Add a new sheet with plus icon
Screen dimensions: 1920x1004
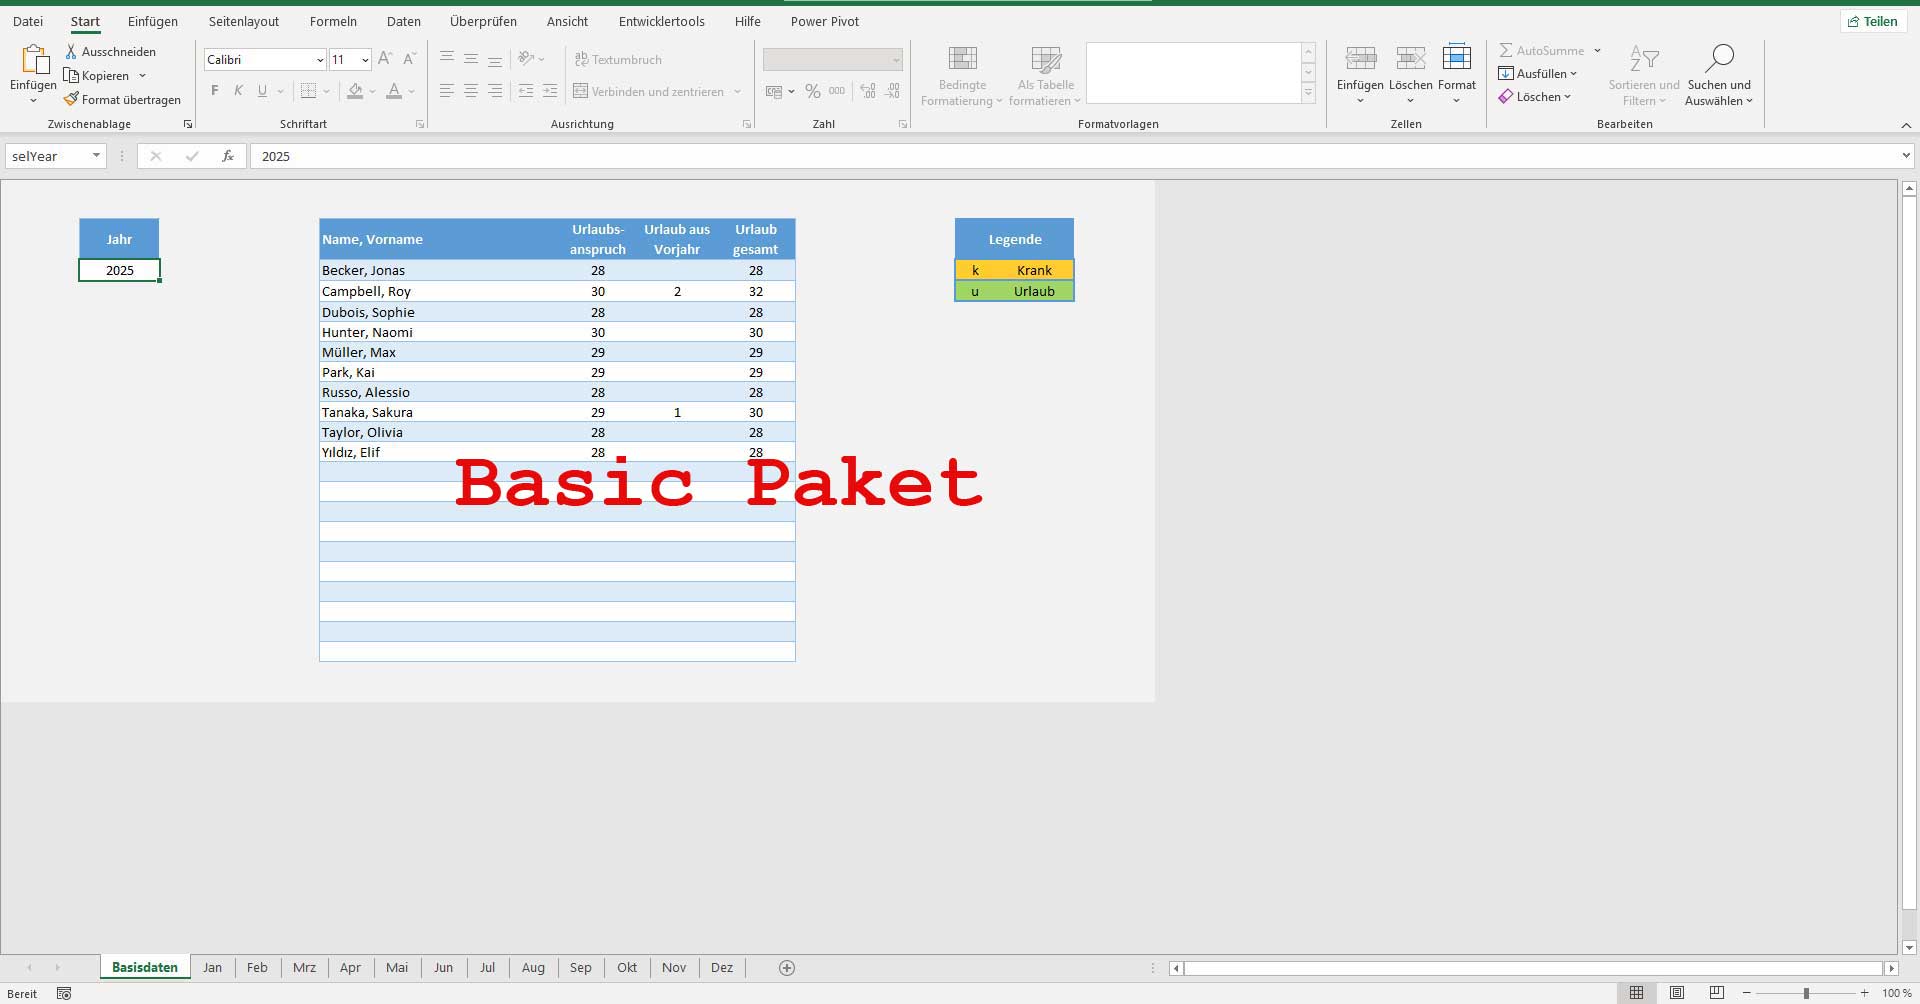(787, 967)
